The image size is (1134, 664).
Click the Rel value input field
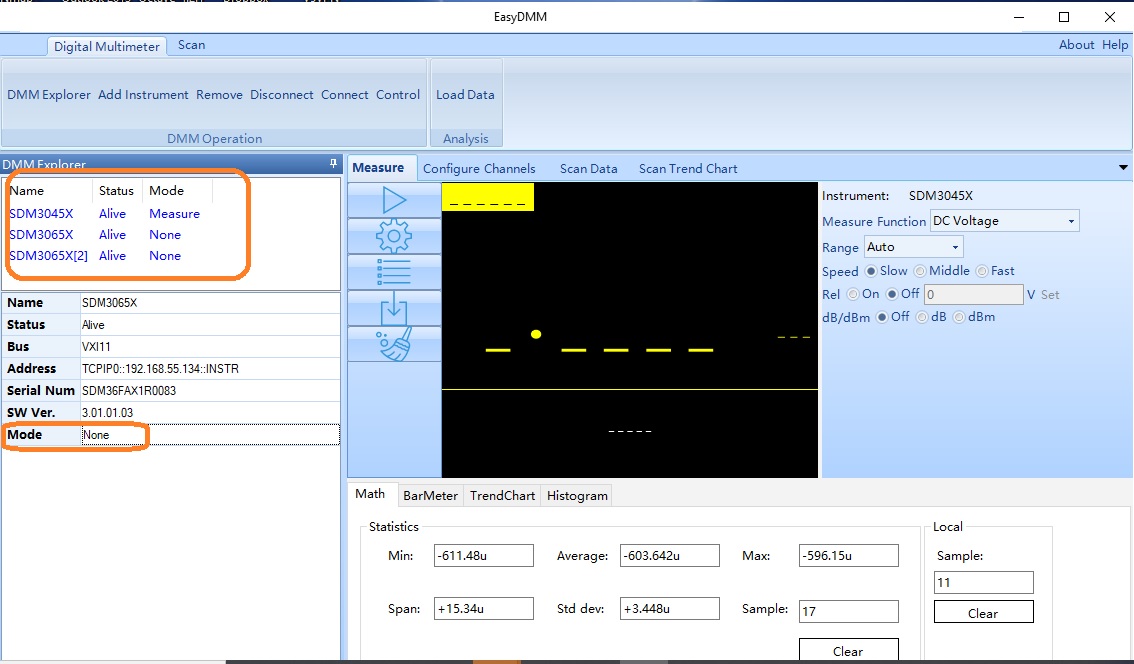[973, 294]
